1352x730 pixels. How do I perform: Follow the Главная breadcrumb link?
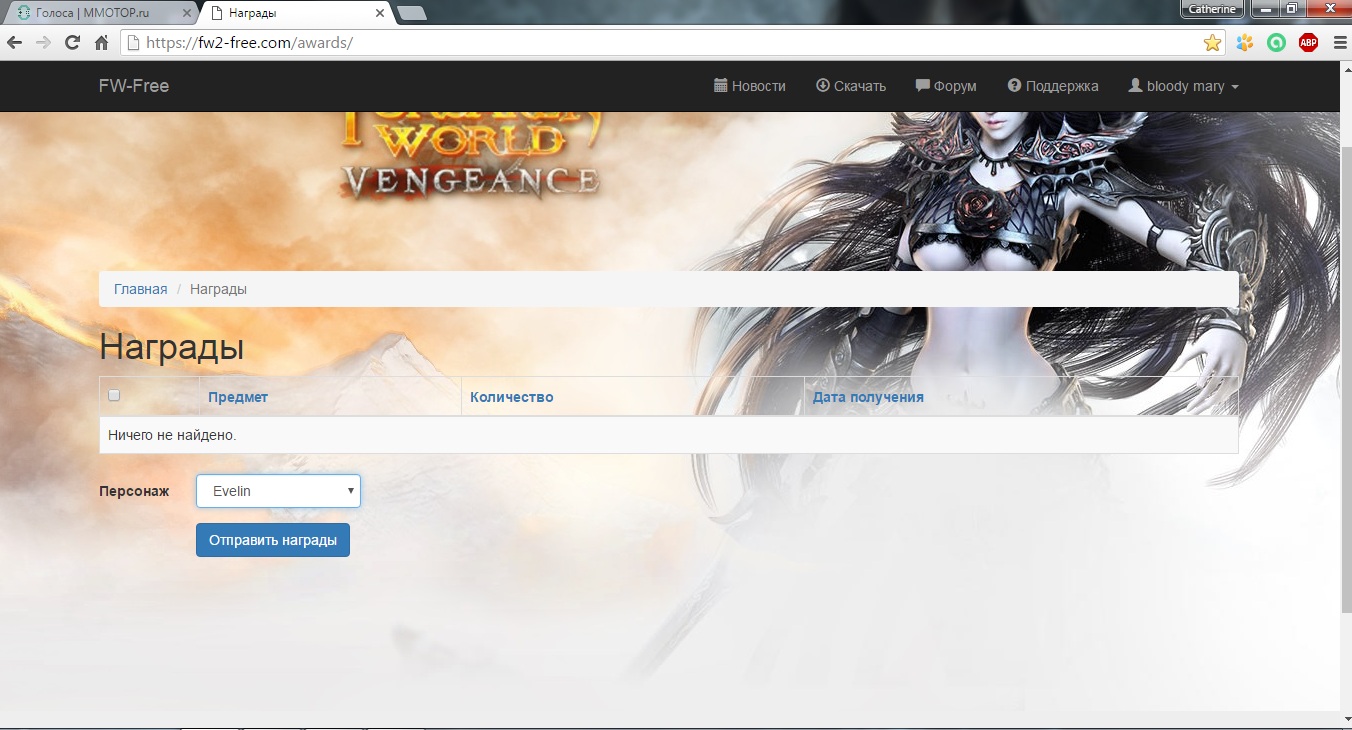[140, 289]
